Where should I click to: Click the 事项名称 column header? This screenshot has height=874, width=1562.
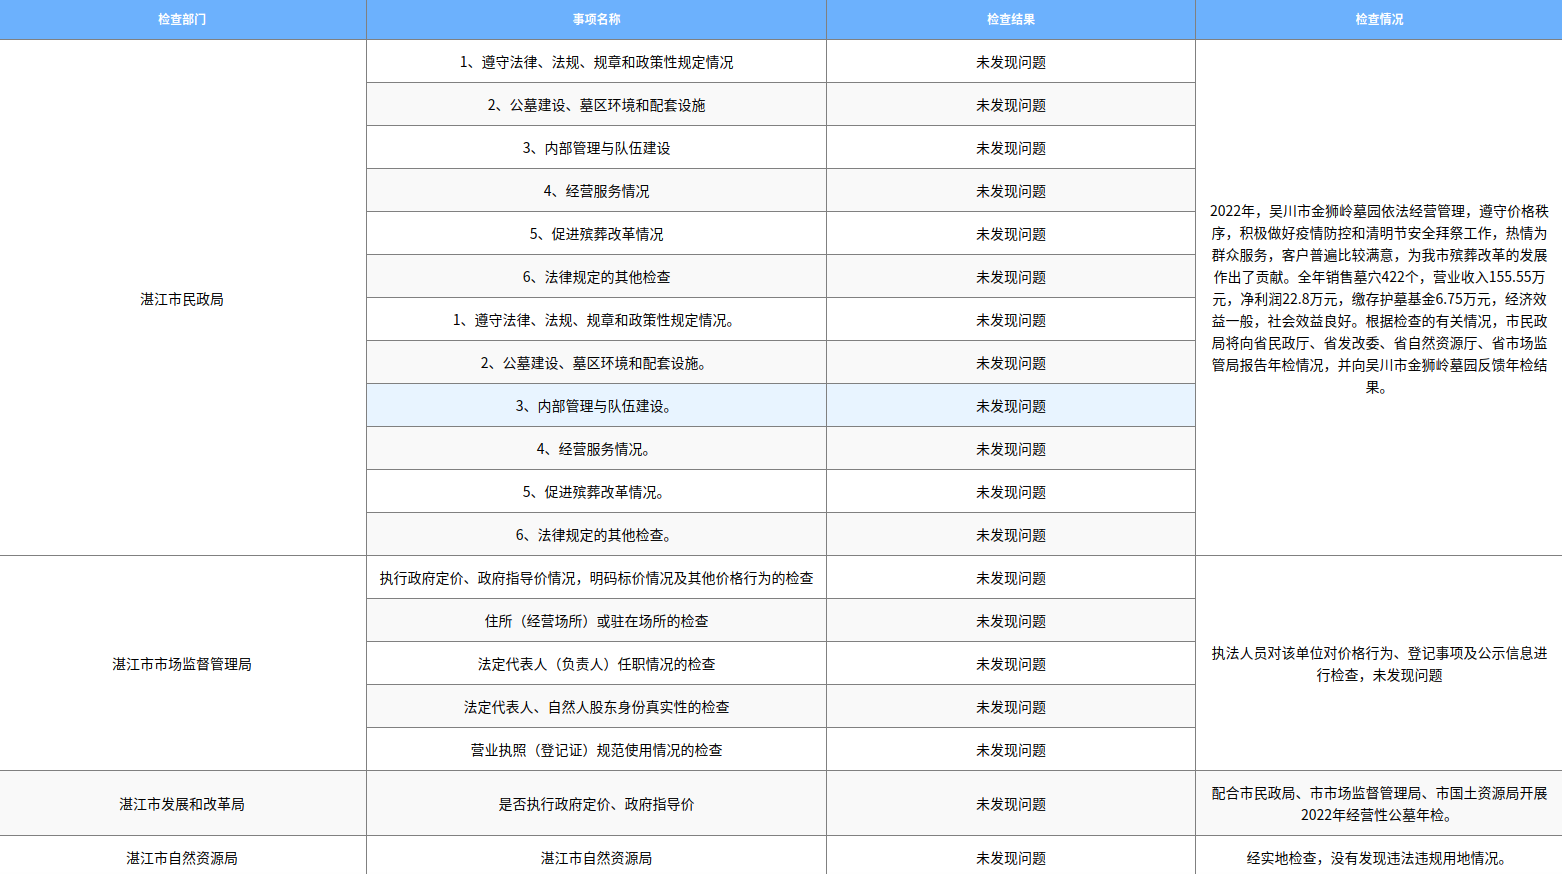coord(597,18)
